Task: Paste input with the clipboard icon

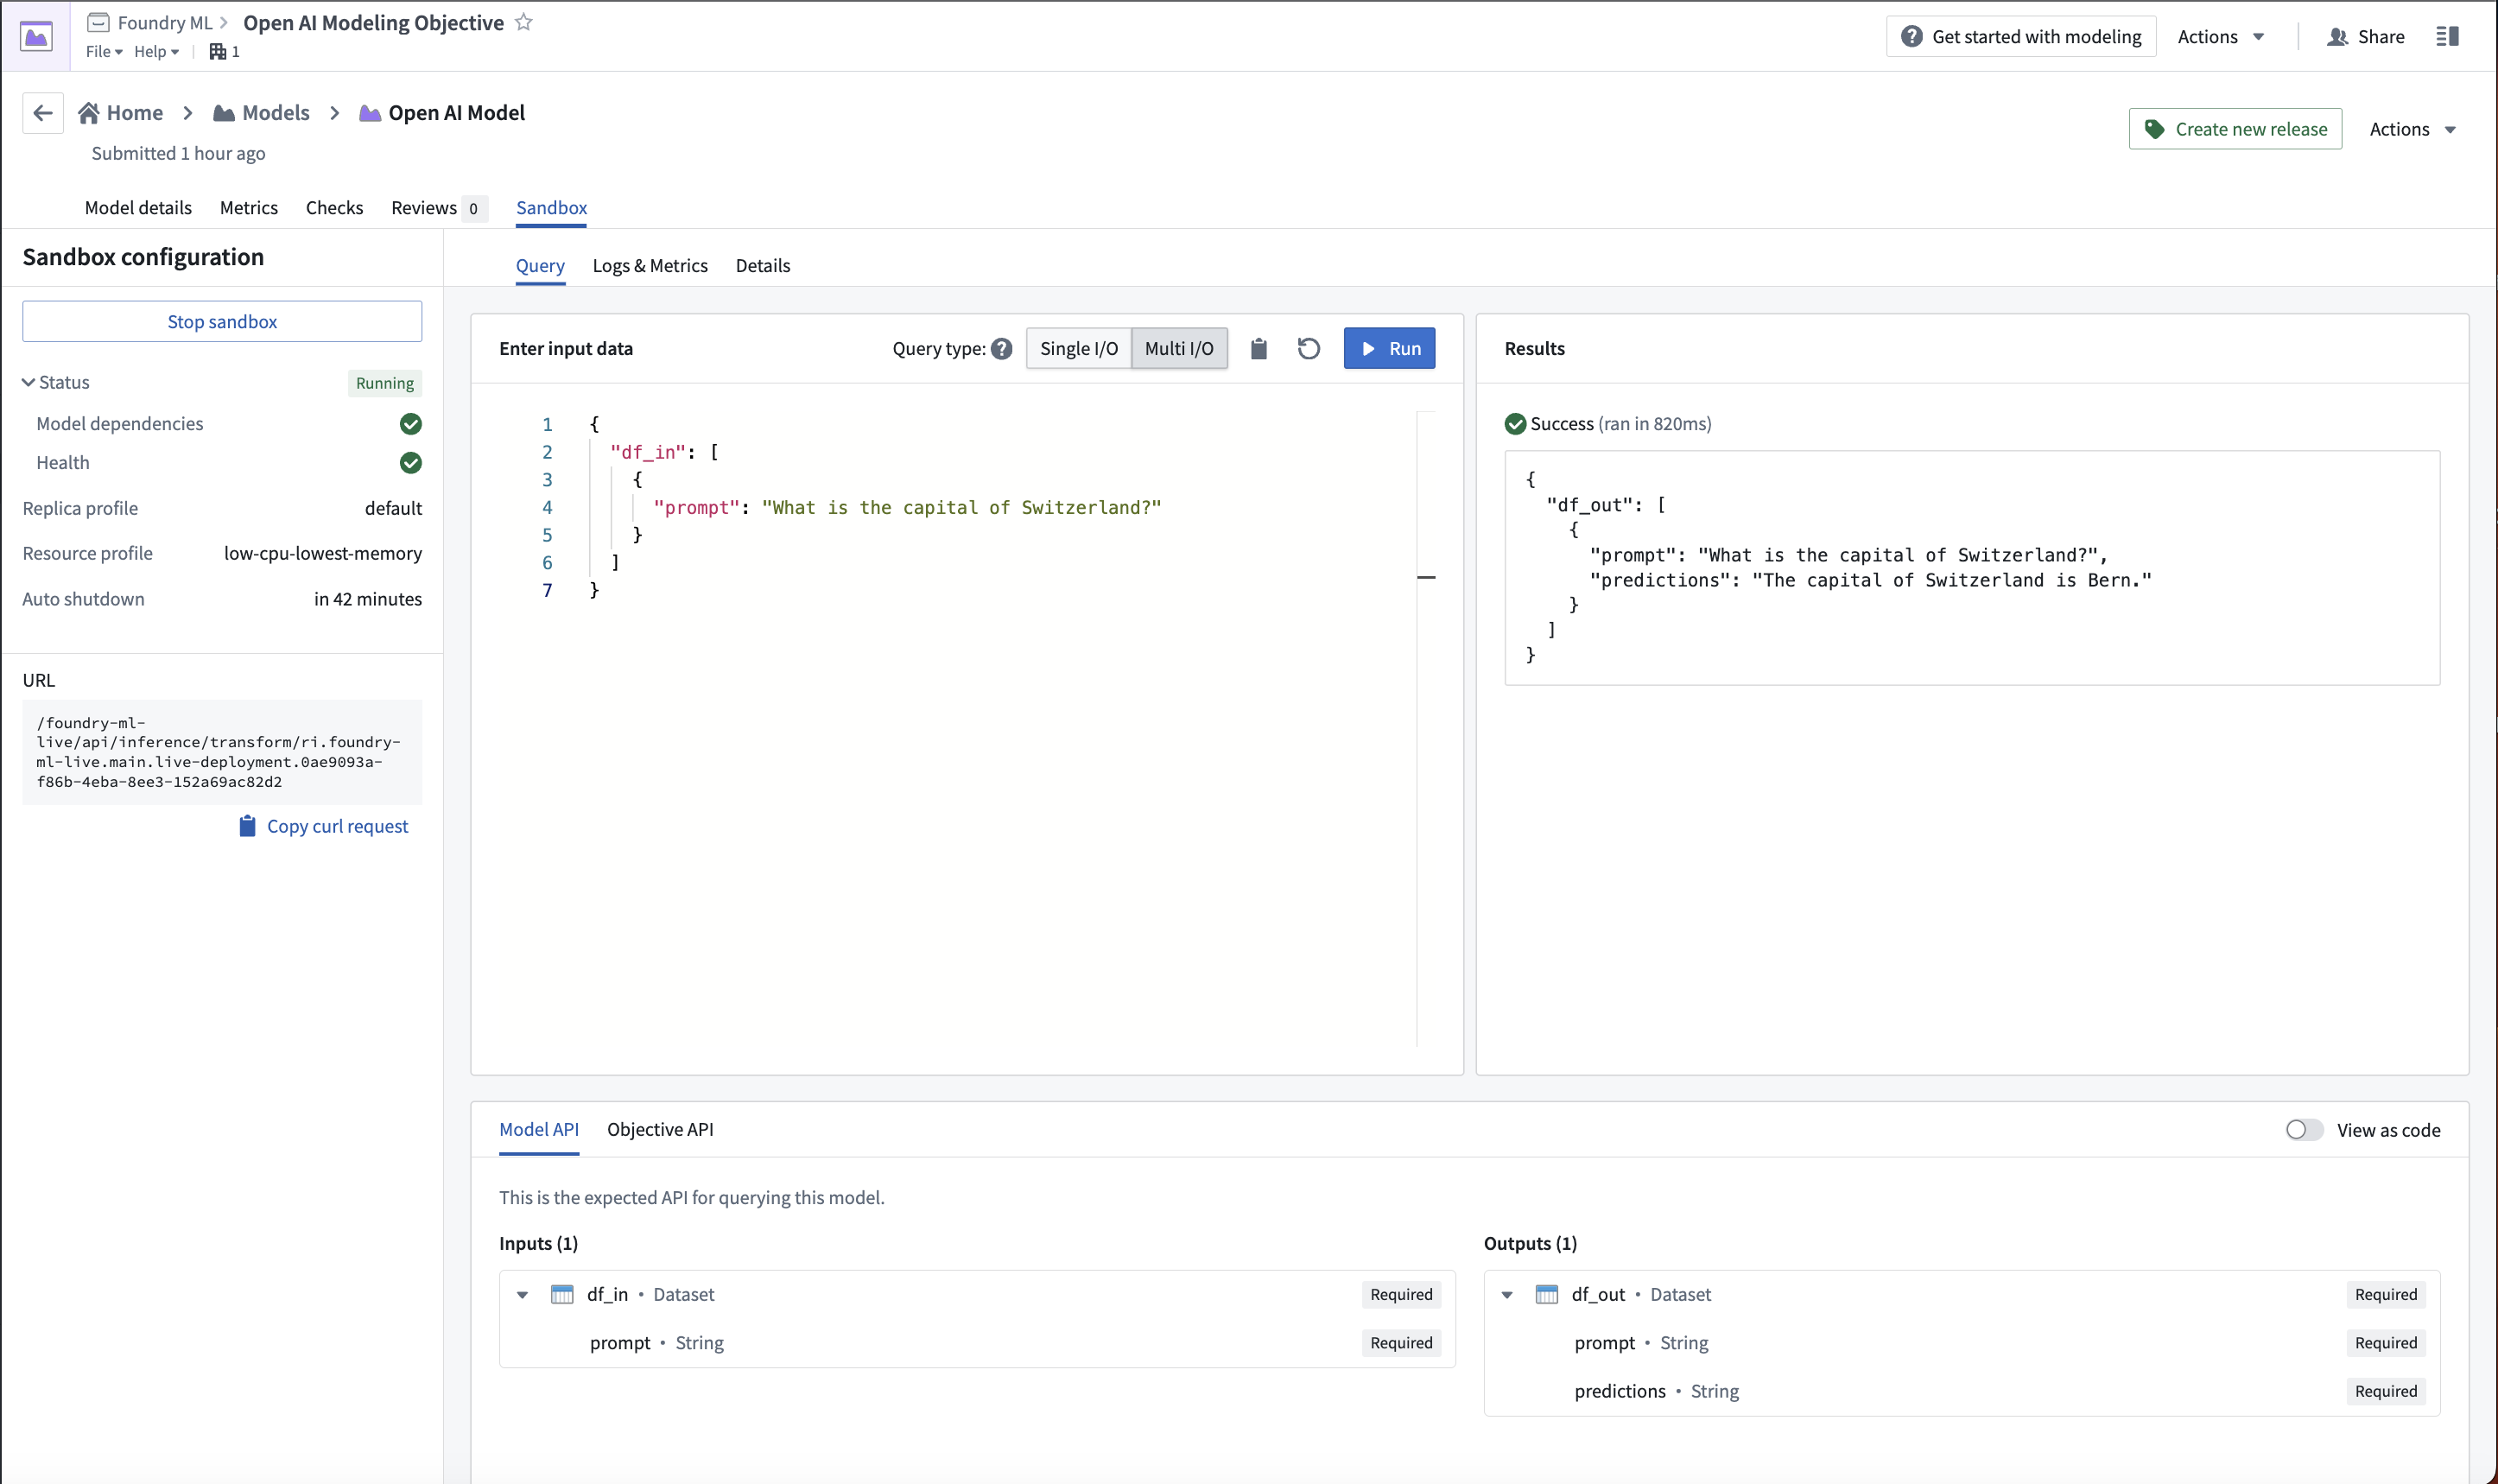Action: (1259, 349)
